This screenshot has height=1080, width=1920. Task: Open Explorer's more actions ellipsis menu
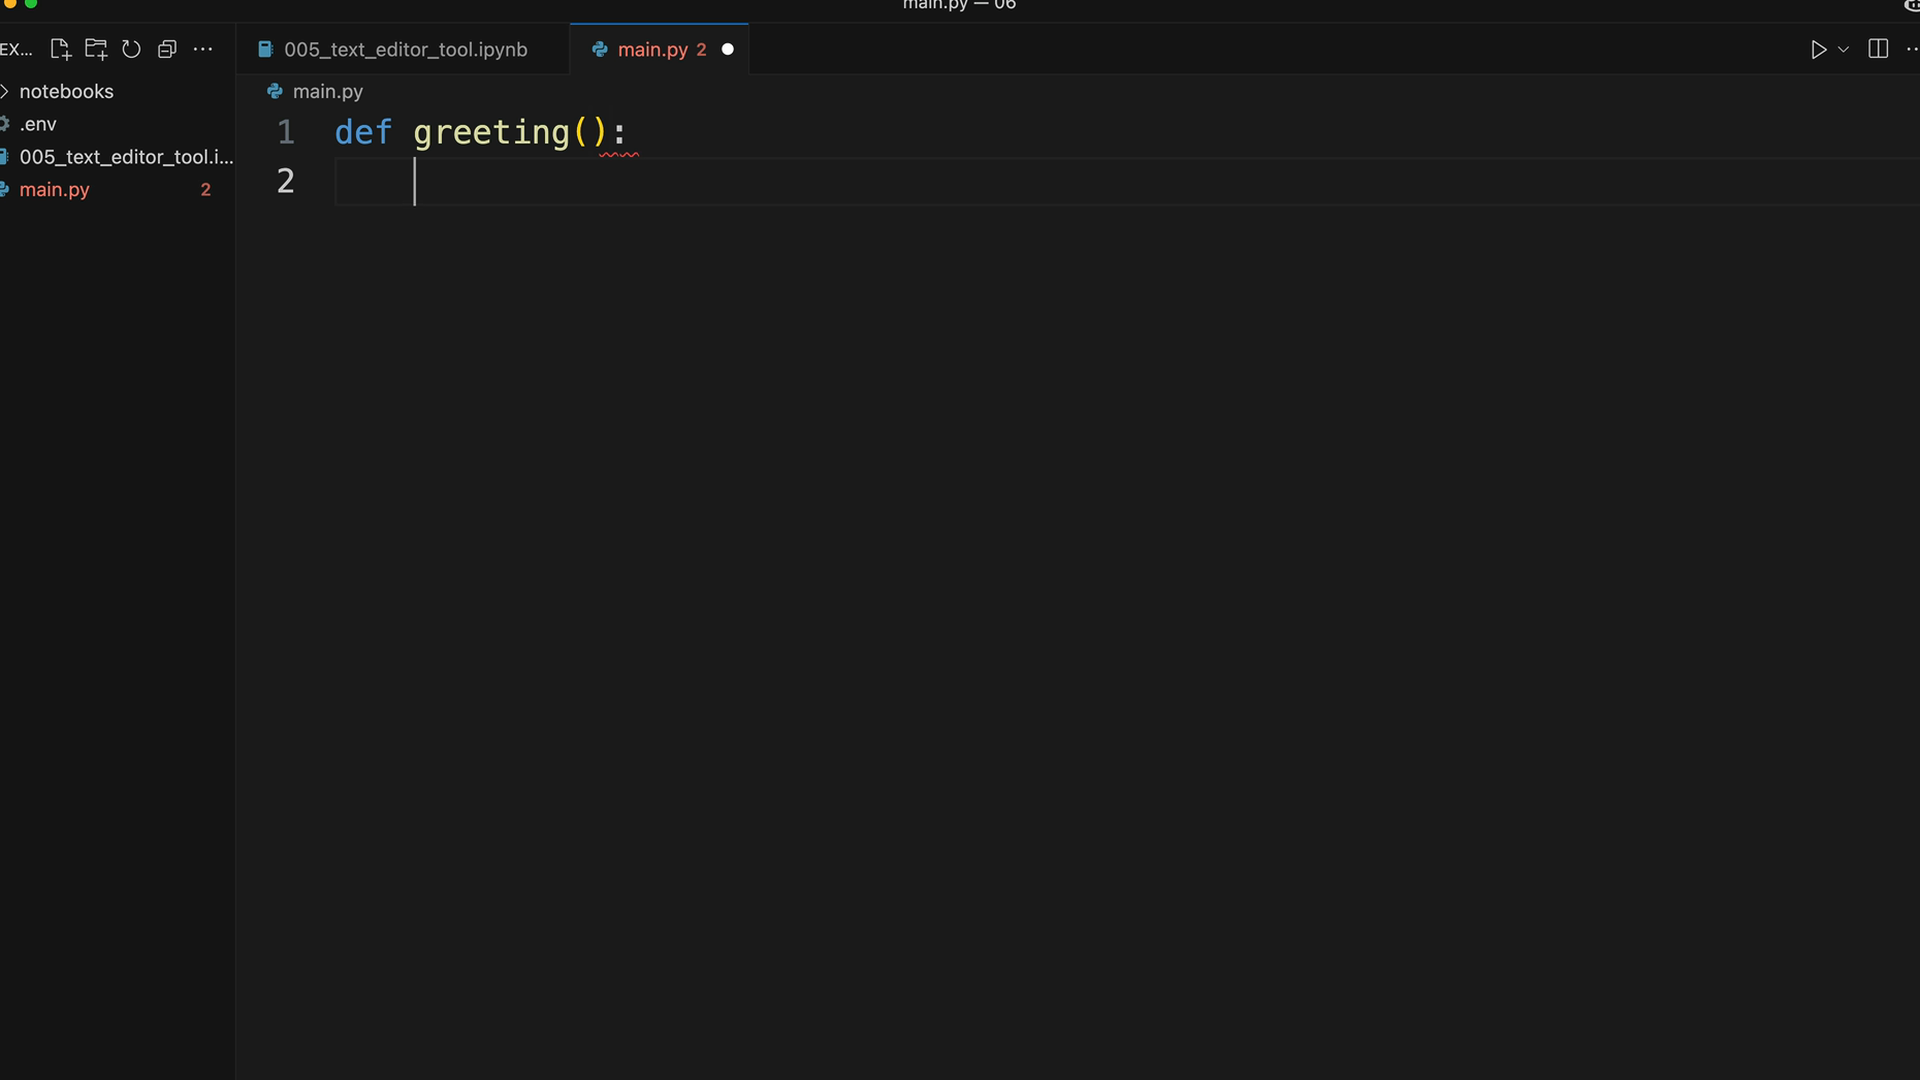(x=203, y=49)
